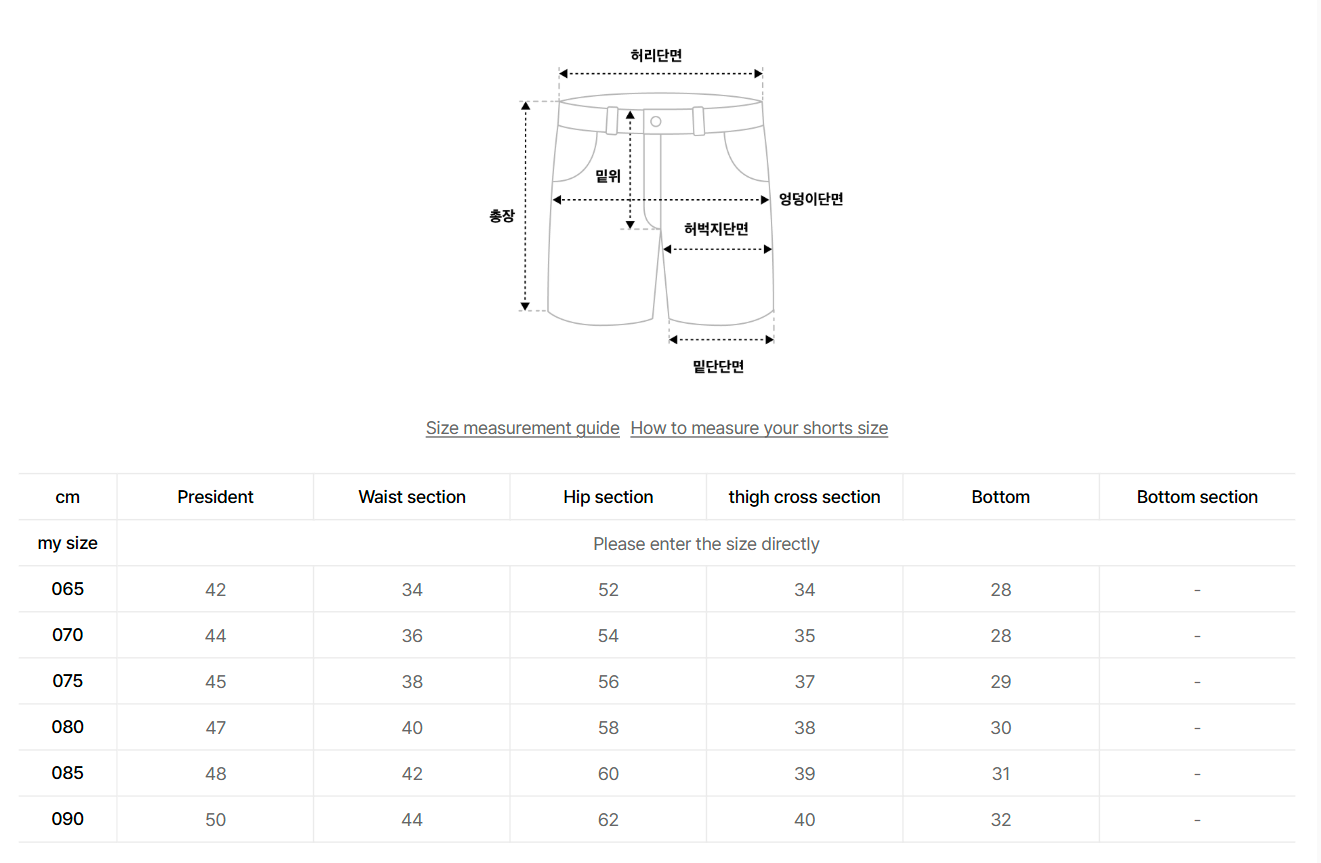
Task: Open How to measure your shorts size
Action: pos(759,428)
